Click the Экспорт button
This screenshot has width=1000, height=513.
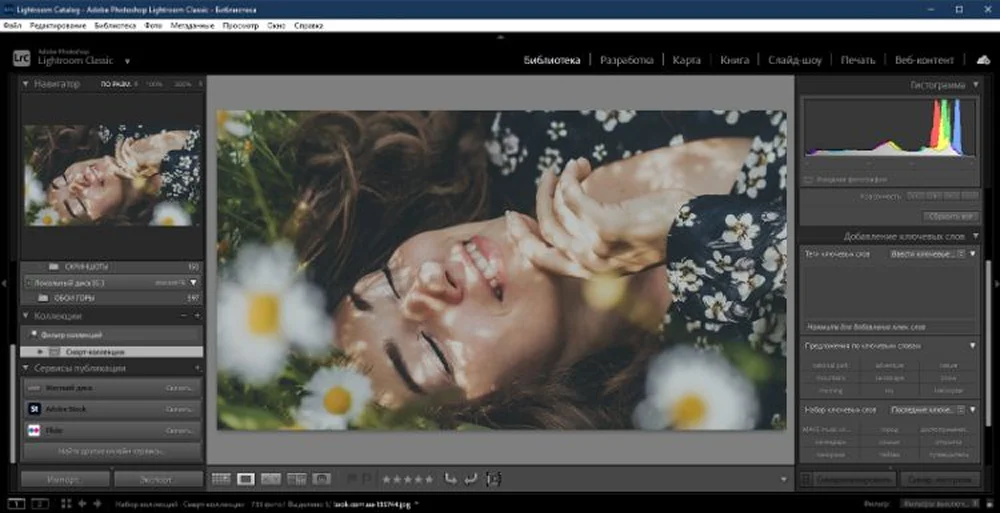tap(155, 479)
